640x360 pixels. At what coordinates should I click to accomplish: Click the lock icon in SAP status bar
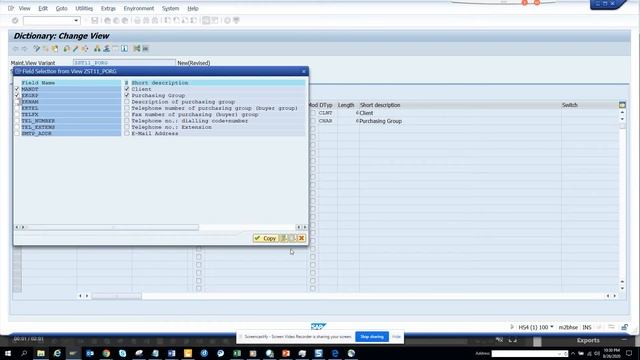coord(624,327)
